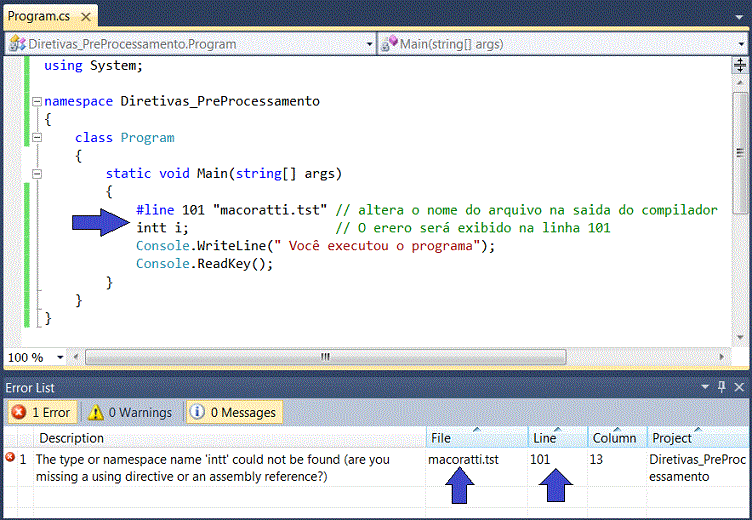Click the class icon in the type dropdown

click(17, 44)
